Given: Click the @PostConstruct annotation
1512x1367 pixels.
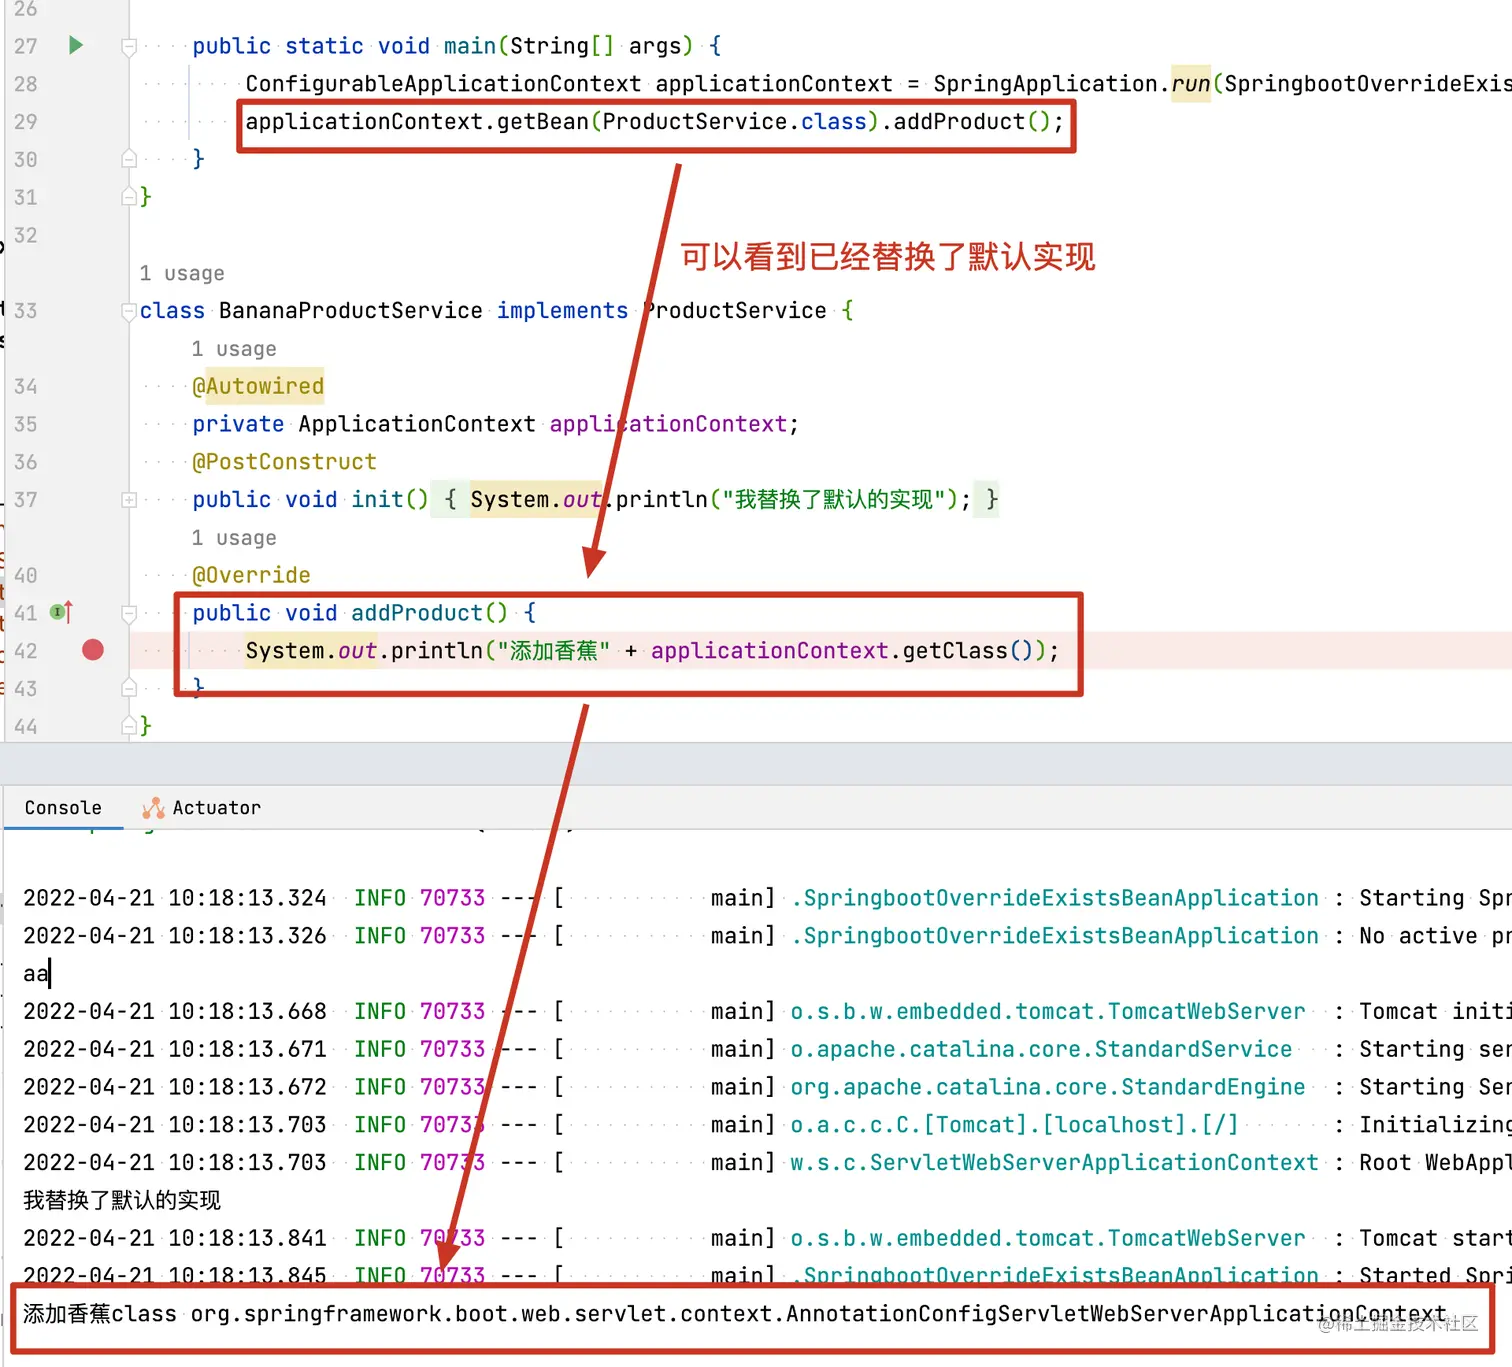Looking at the screenshot, I should [x=285, y=462].
